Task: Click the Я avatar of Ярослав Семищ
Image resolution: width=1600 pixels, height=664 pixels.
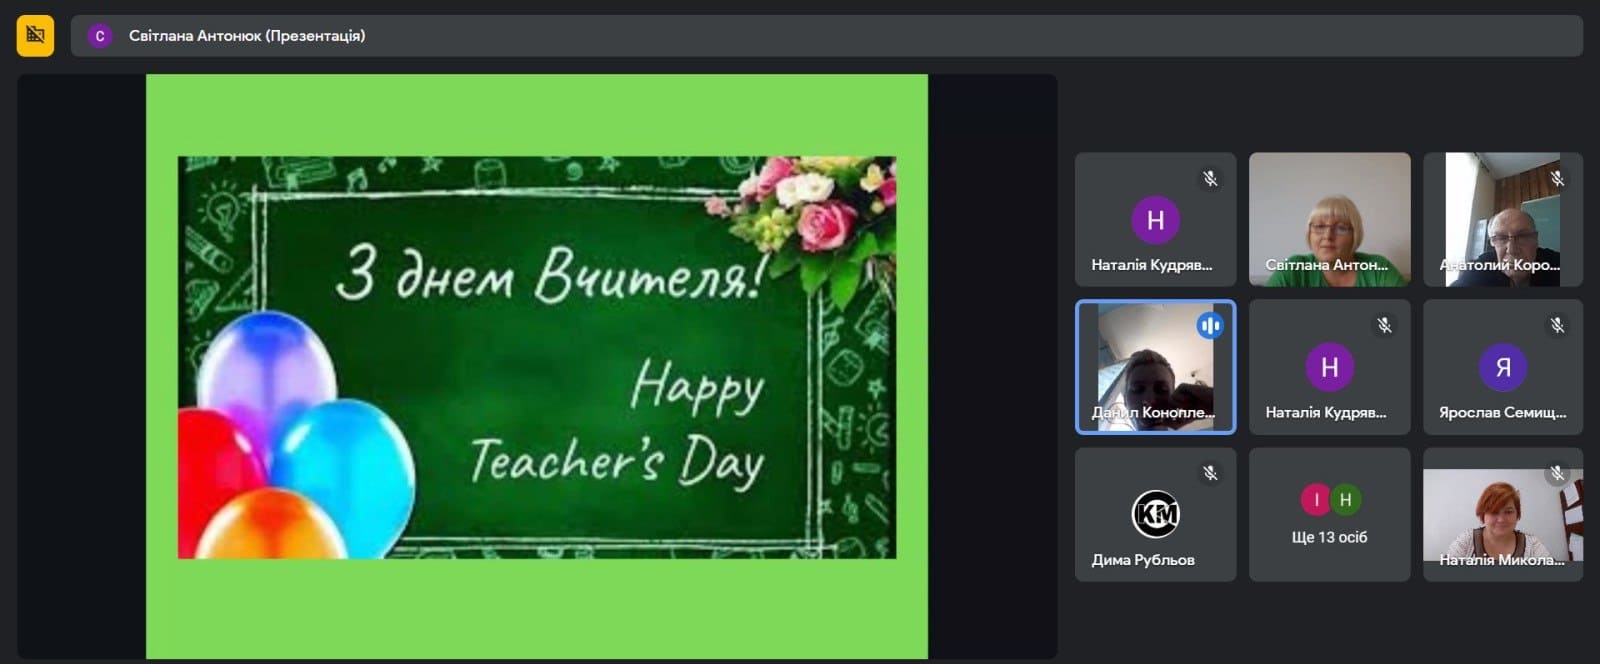Action: [1503, 367]
